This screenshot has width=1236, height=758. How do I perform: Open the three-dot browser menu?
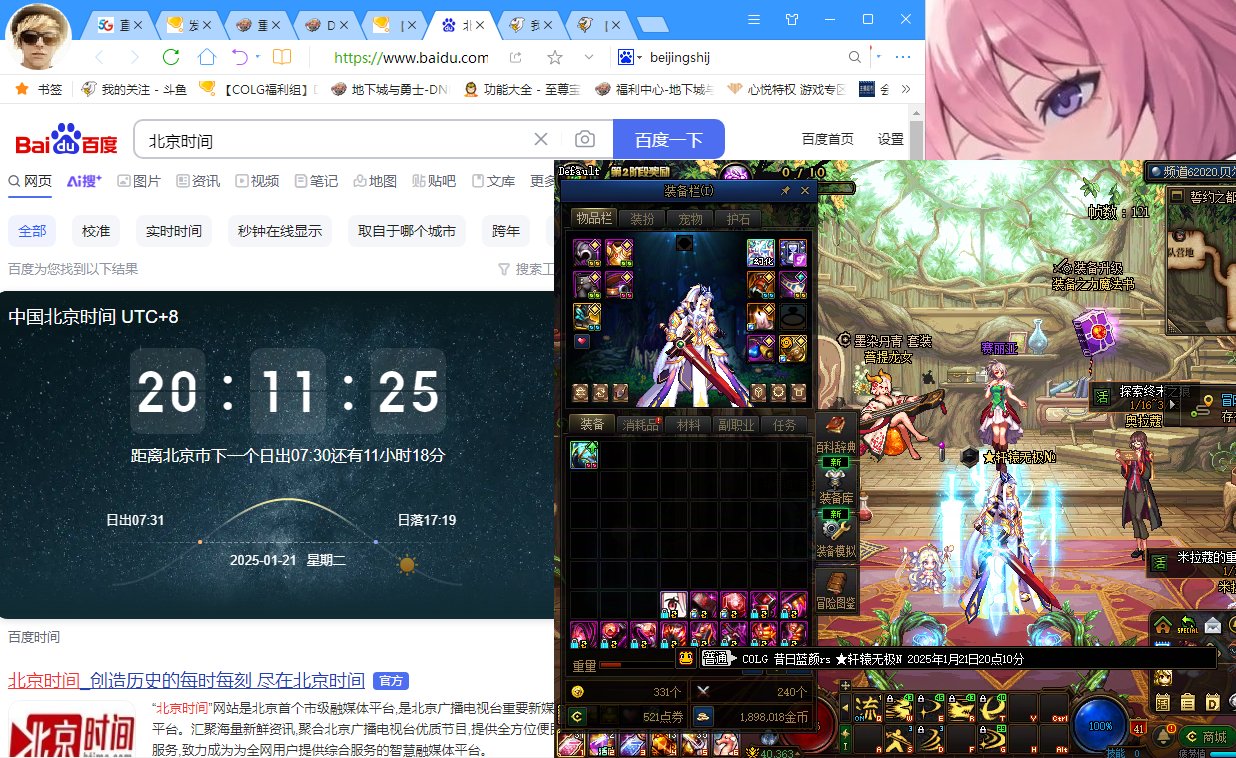[x=903, y=57]
